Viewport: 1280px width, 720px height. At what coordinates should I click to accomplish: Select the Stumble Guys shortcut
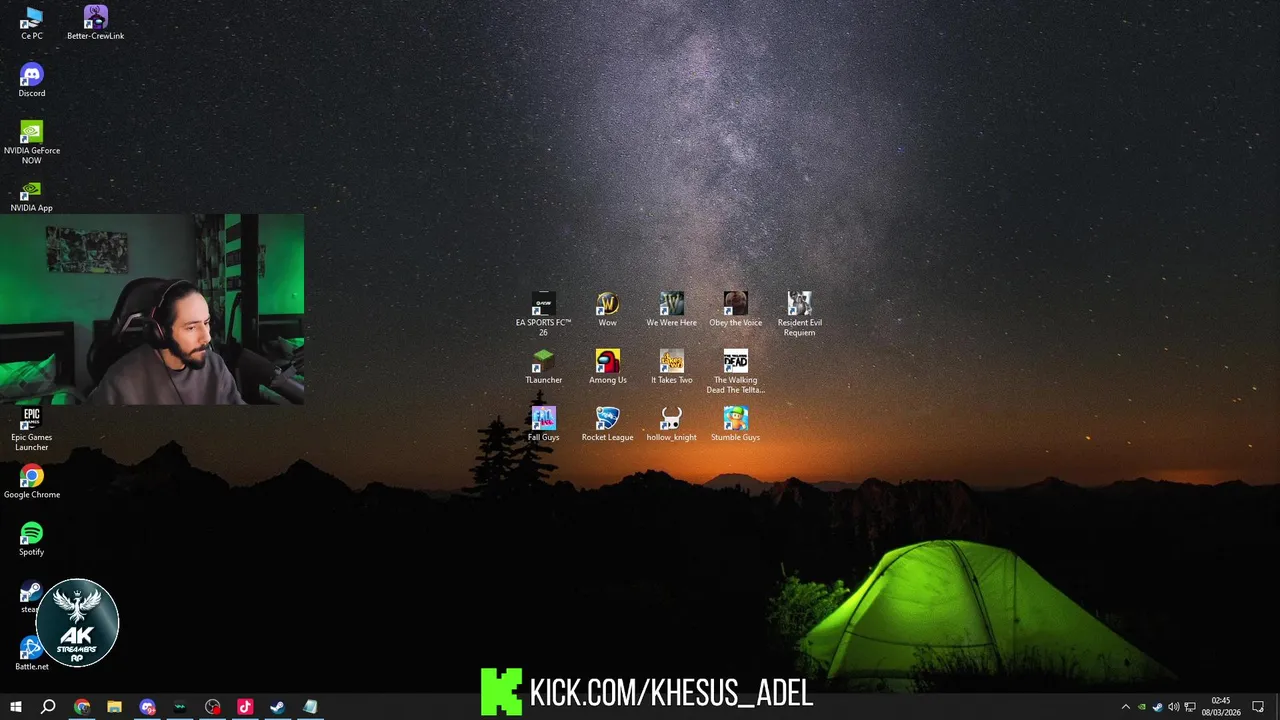[x=735, y=424]
